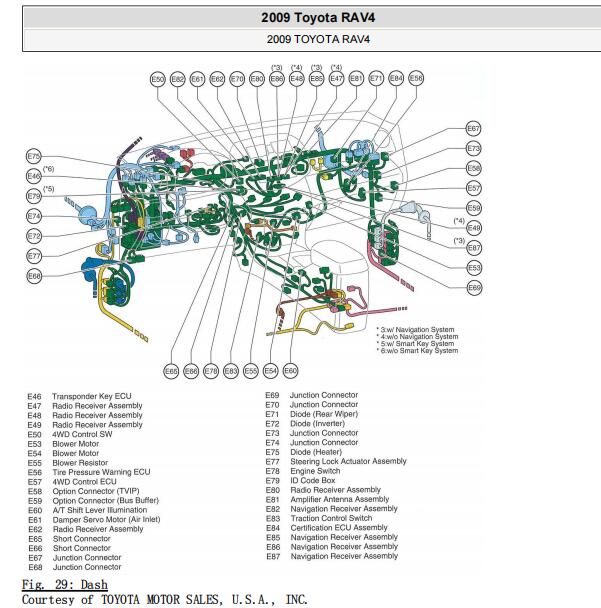The height and width of the screenshot is (608, 601).
Task: Click legend entry 'Engine Switch'
Action: point(315,471)
